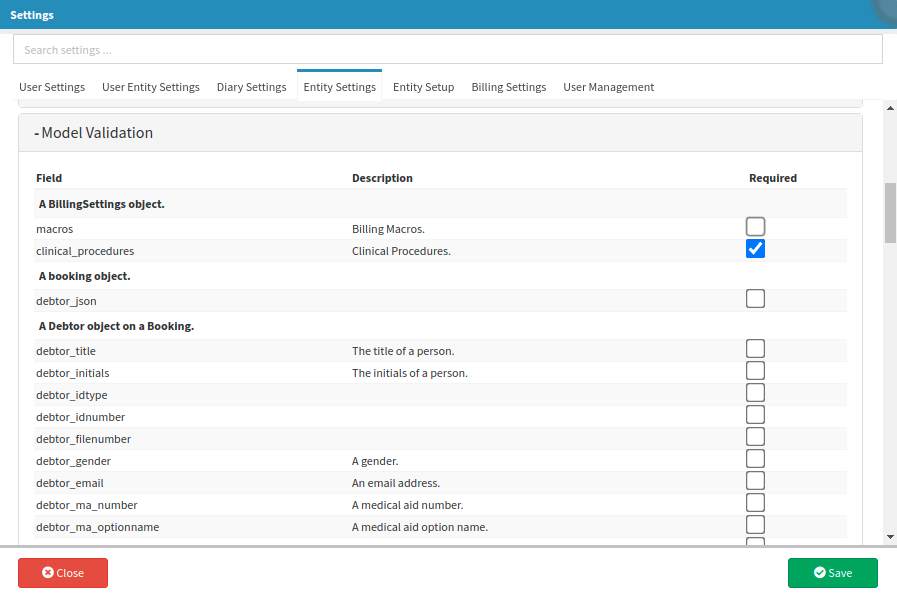897x596 pixels.
Task: Click the scrollbar down arrow
Action: click(x=890, y=536)
